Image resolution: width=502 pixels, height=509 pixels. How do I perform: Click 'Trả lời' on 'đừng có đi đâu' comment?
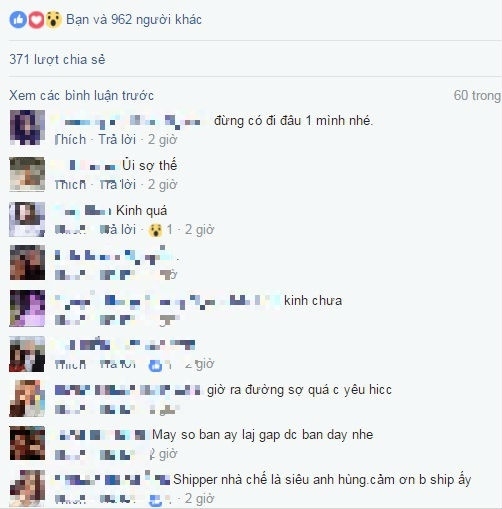[x=117, y=140]
